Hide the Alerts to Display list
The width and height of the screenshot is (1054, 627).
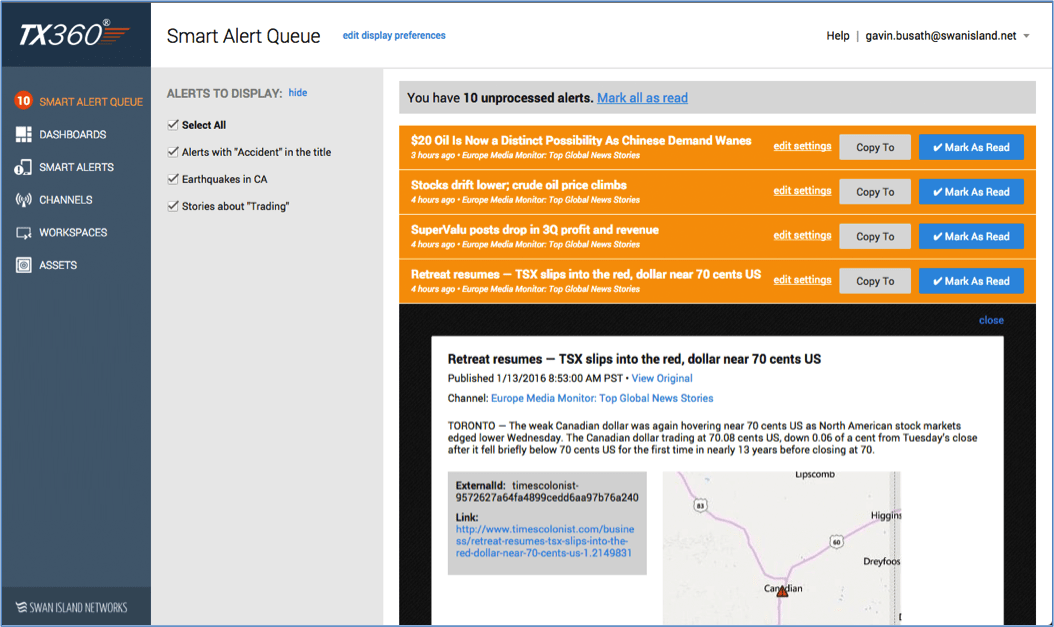click(x=297, y=92)
